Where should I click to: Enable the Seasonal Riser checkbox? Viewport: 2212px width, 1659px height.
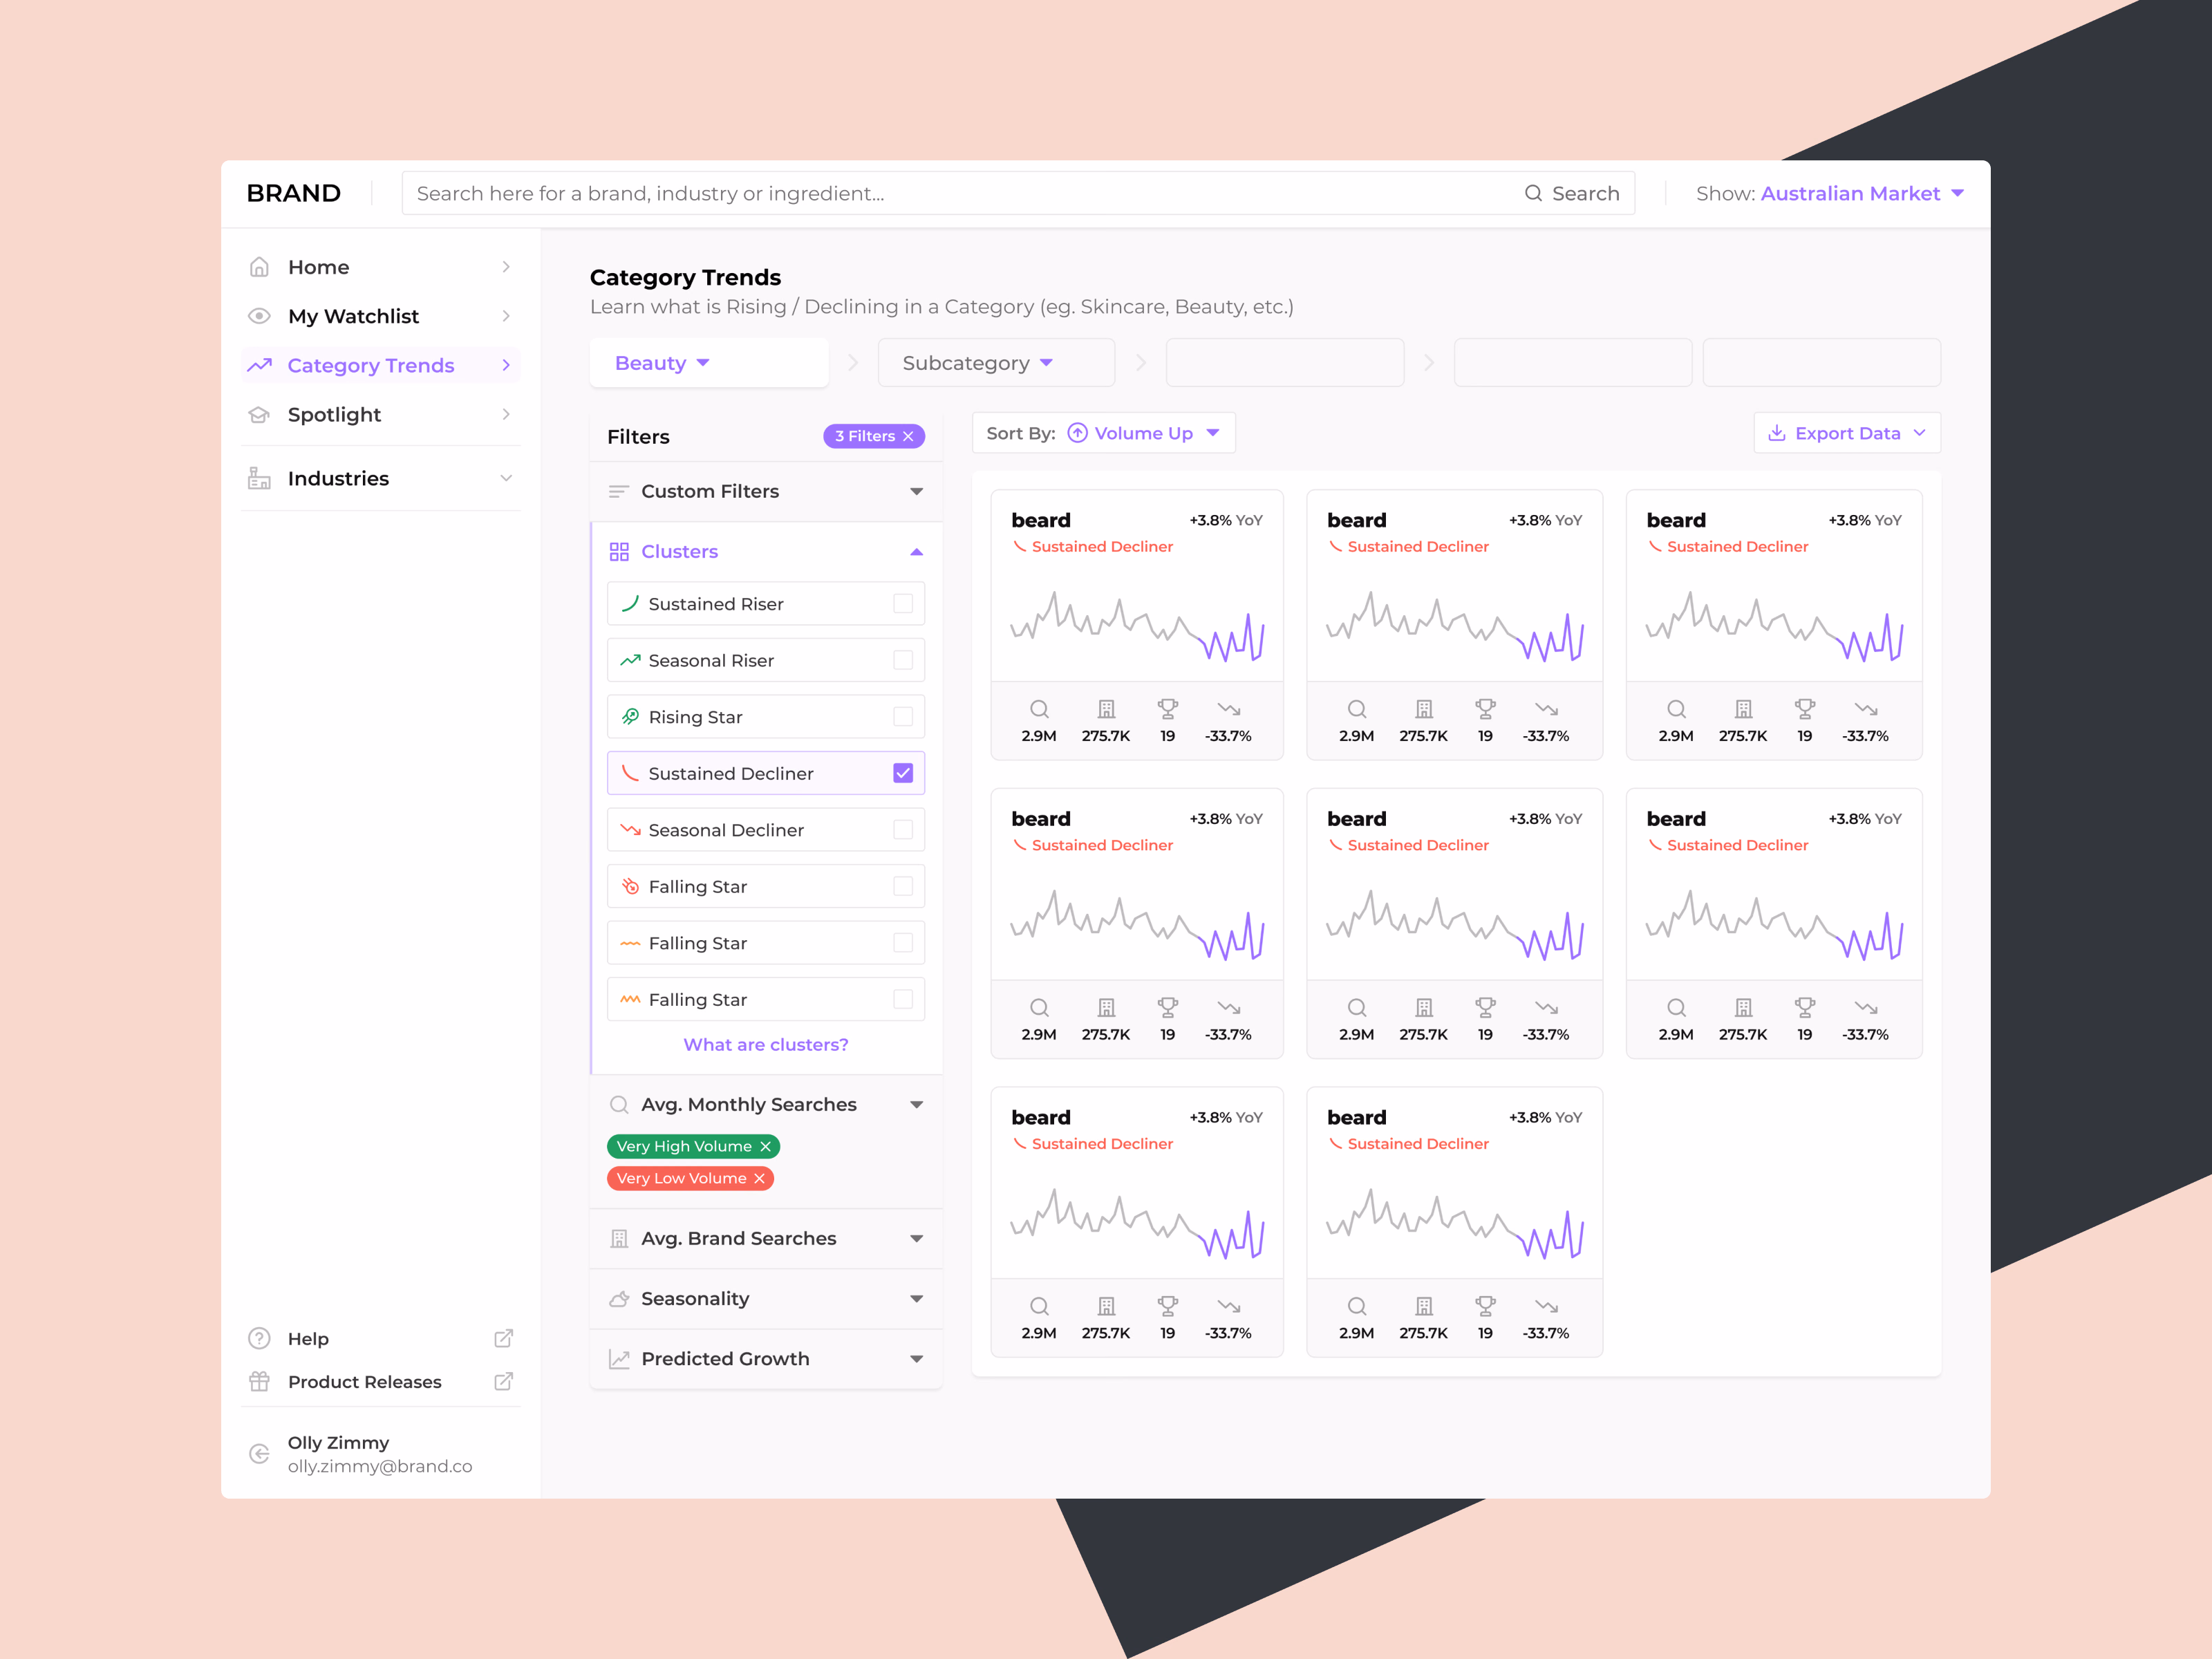[903, 660]
